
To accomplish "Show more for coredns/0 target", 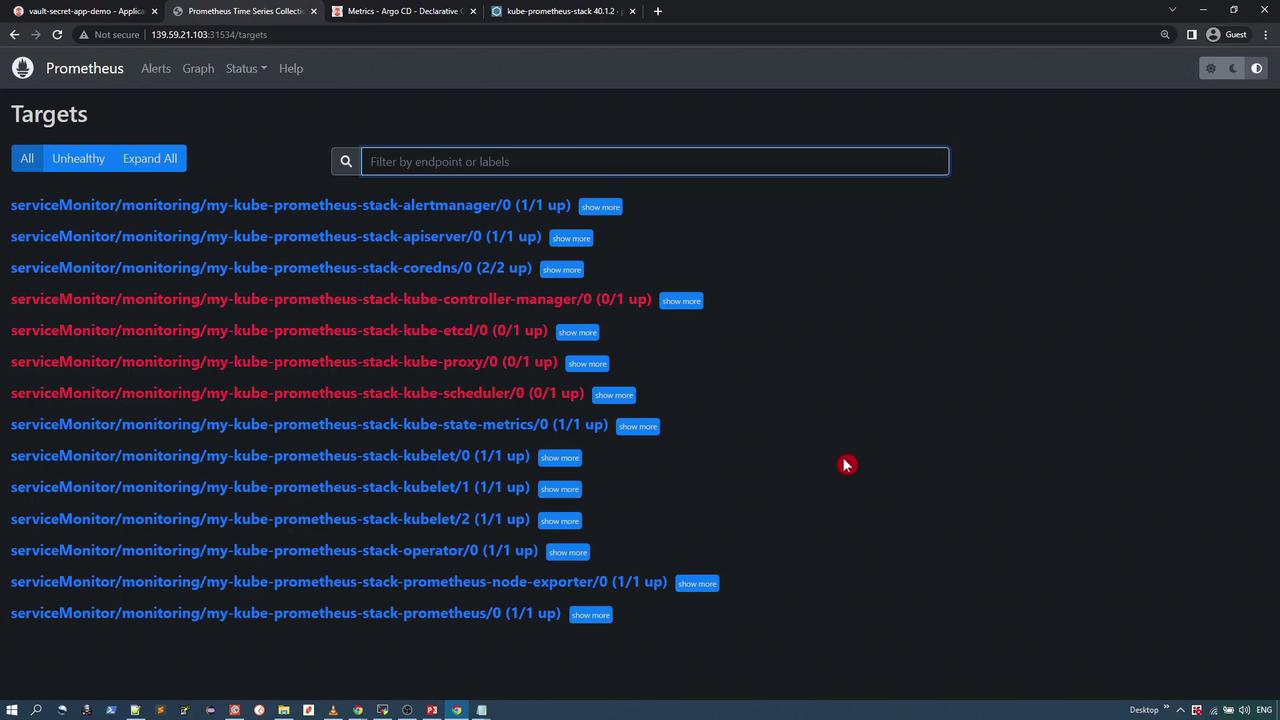I will (x=562, y=269).
